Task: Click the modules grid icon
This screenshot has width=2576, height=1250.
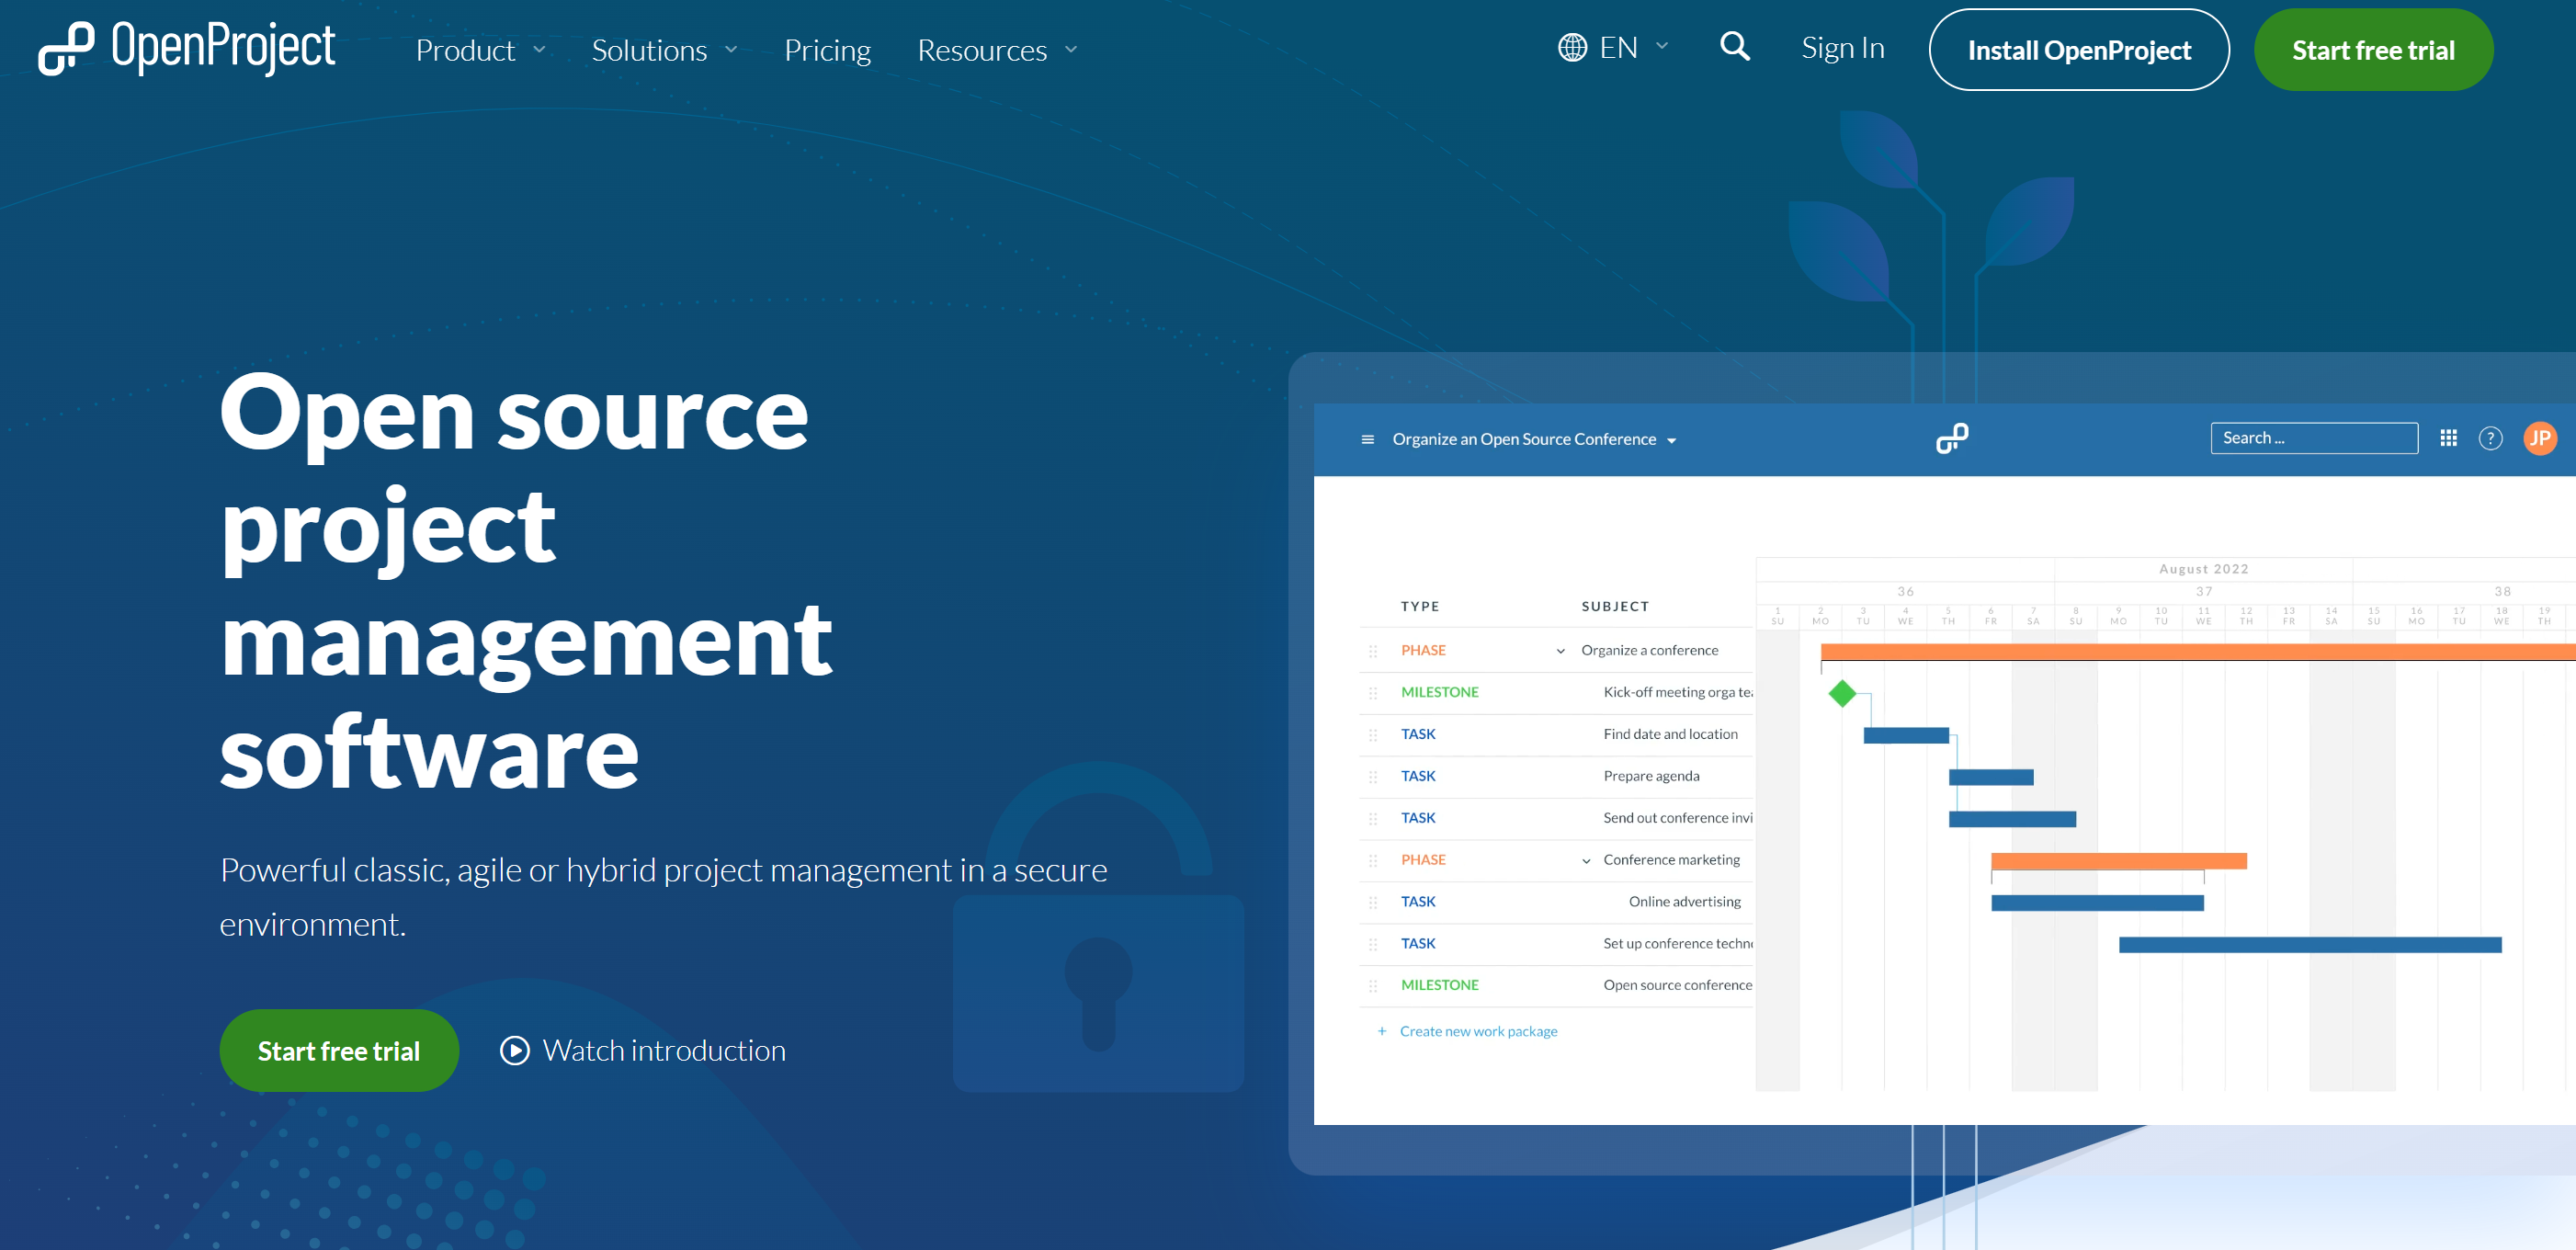Action: pos(2448,438)
